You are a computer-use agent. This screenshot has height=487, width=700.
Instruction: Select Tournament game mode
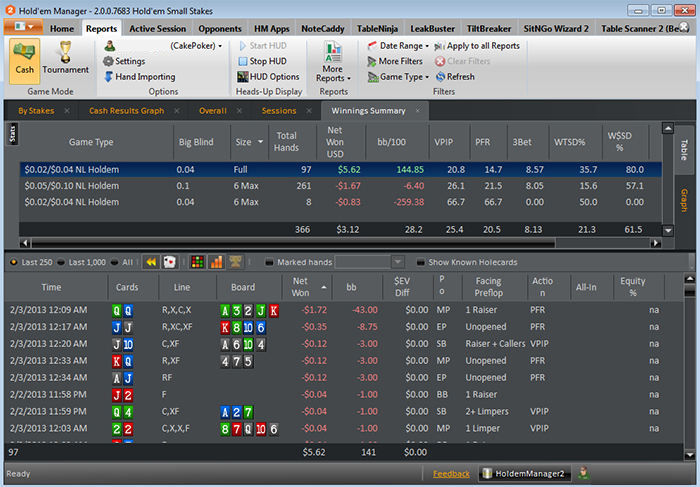point(65,58)
